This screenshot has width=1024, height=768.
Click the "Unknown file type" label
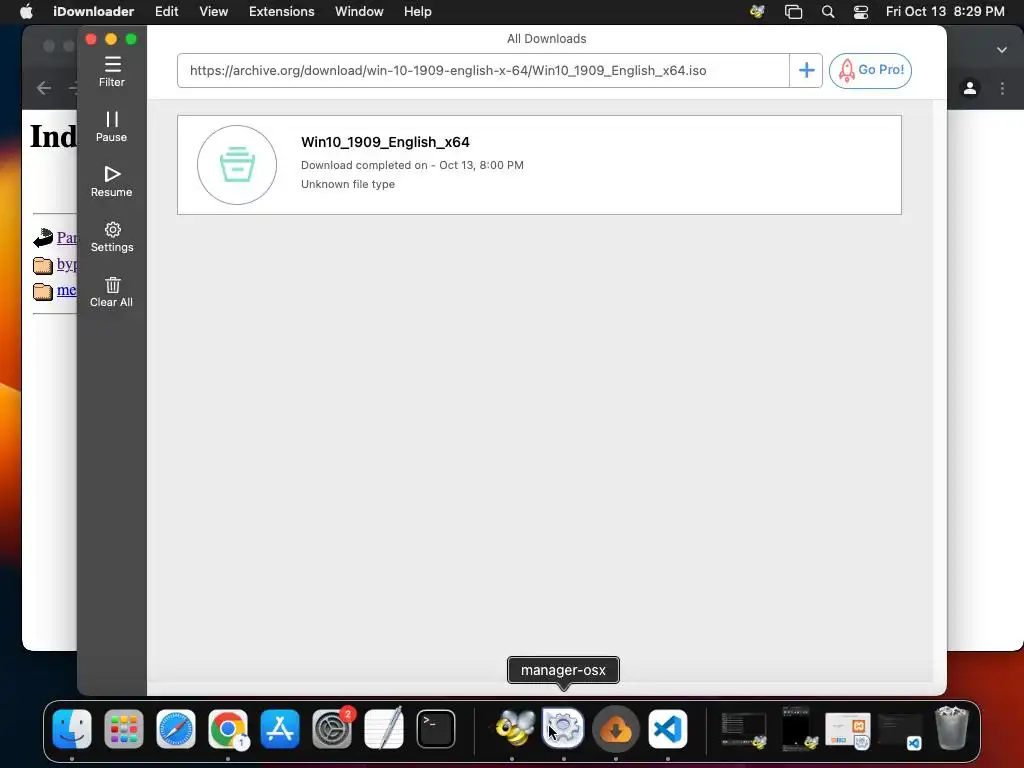348,184
